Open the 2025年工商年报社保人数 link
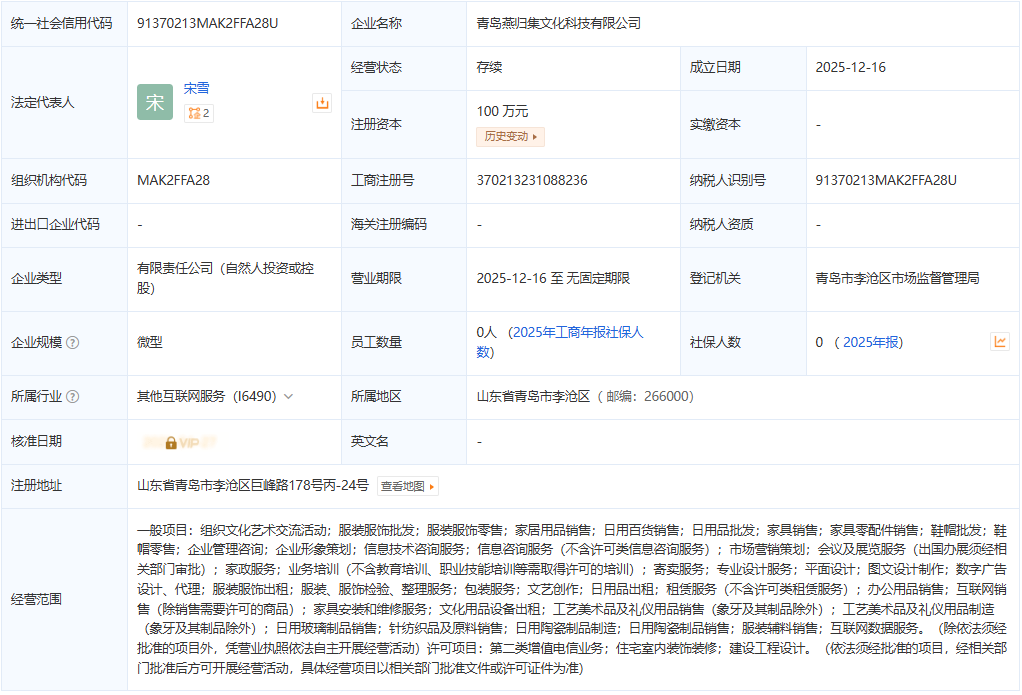The height and width of the screenshot is (695, 1022). pyautogui.click(x=560, y=342)
